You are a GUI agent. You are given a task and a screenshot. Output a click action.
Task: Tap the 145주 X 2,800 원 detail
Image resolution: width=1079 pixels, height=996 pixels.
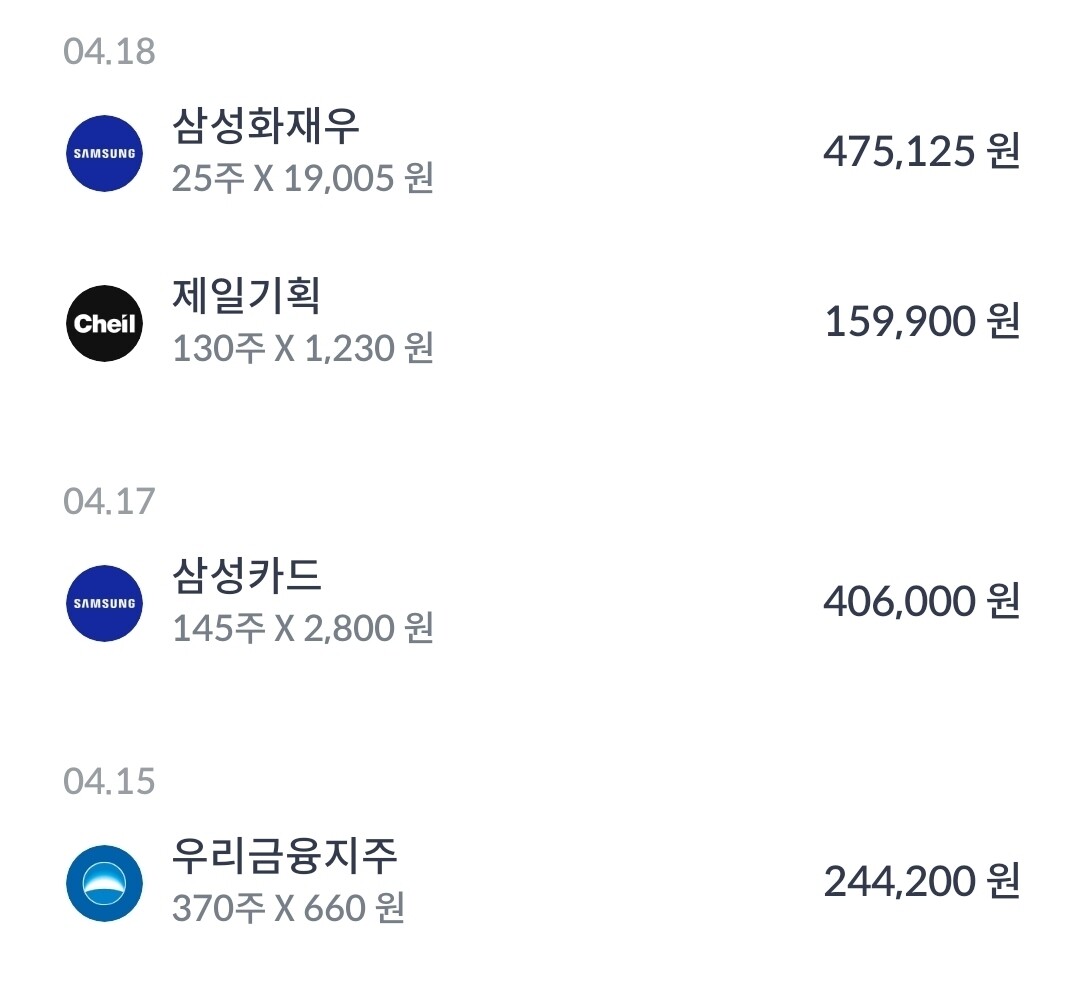click(302, 629)
